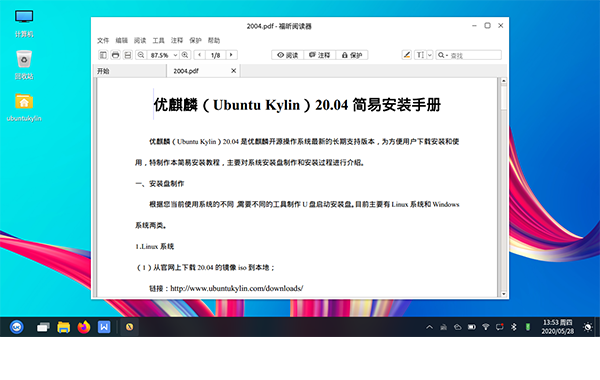Viewport: 600px width, 380px height.
Task: Click the vertical scrollbar thumb
Action: click(504, 98)
